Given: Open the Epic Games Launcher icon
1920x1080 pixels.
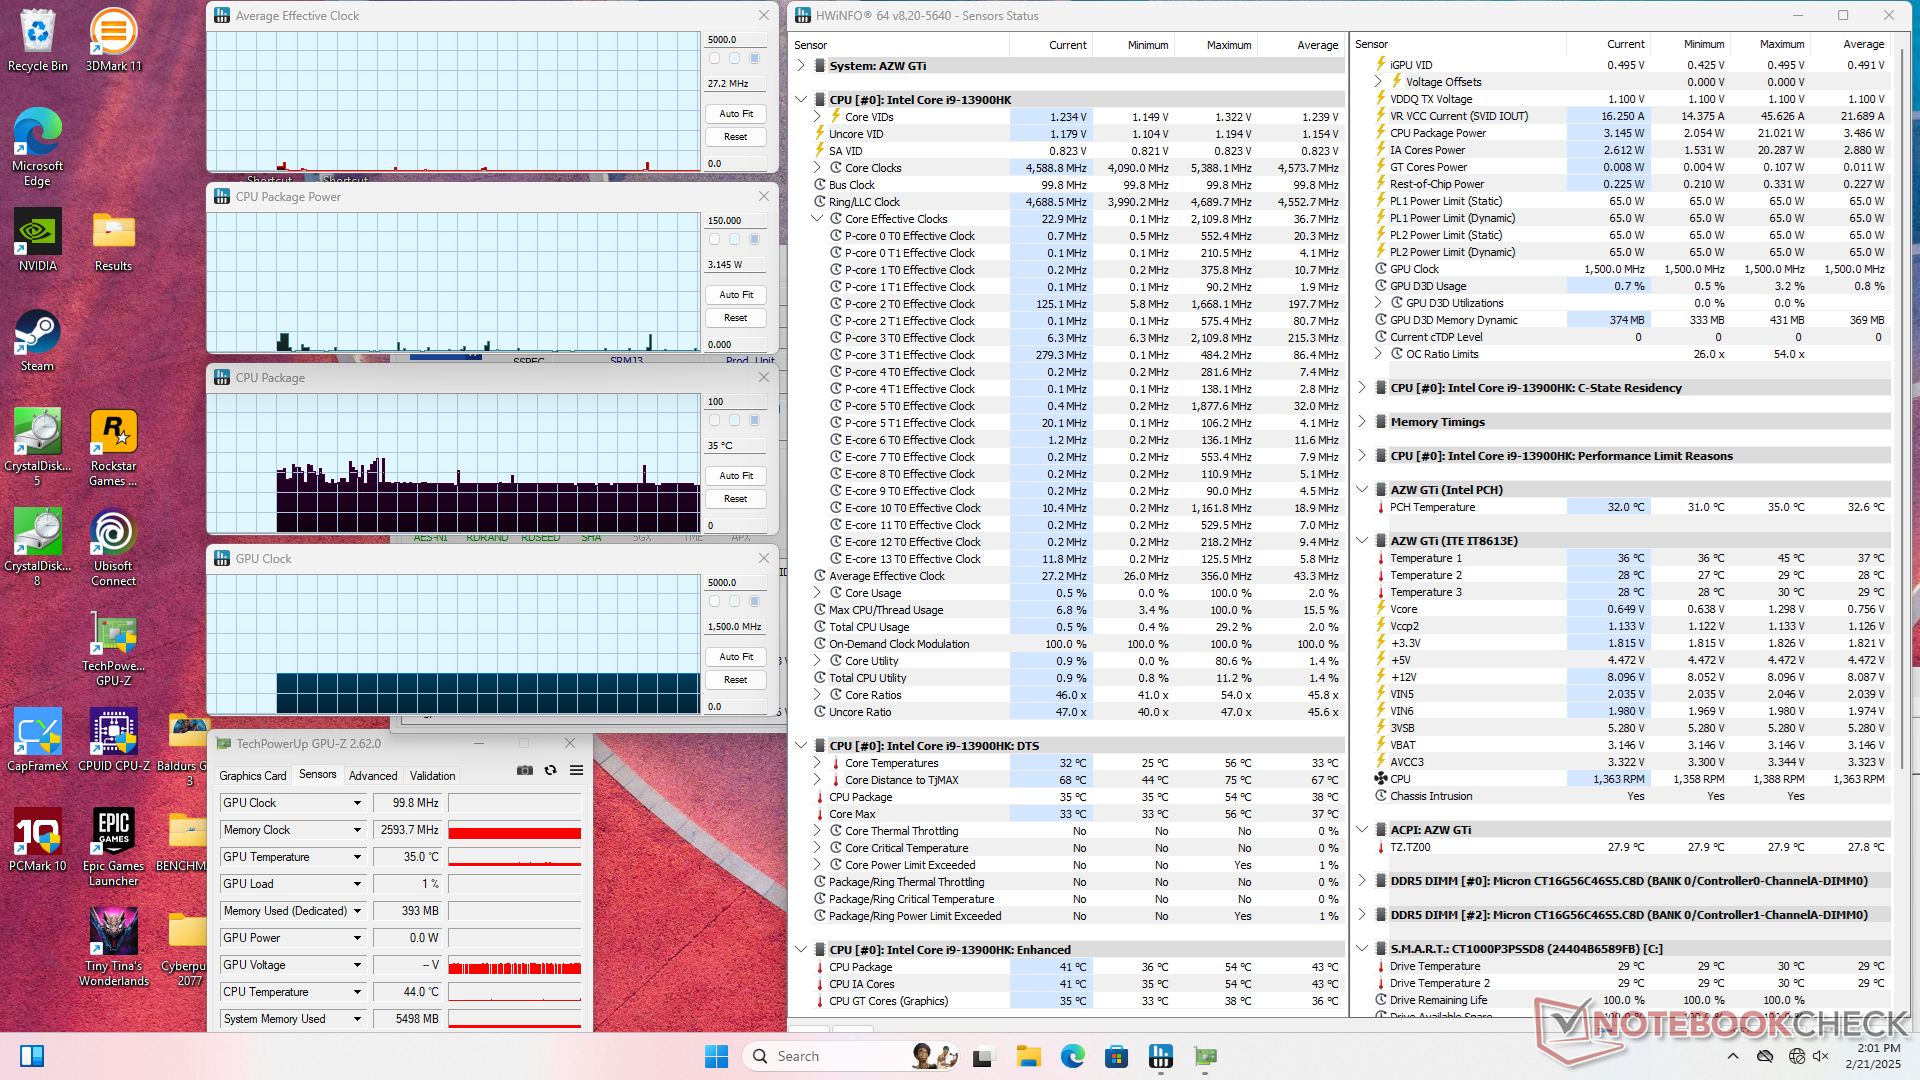Looking at the screenshot, I should 113,847.
